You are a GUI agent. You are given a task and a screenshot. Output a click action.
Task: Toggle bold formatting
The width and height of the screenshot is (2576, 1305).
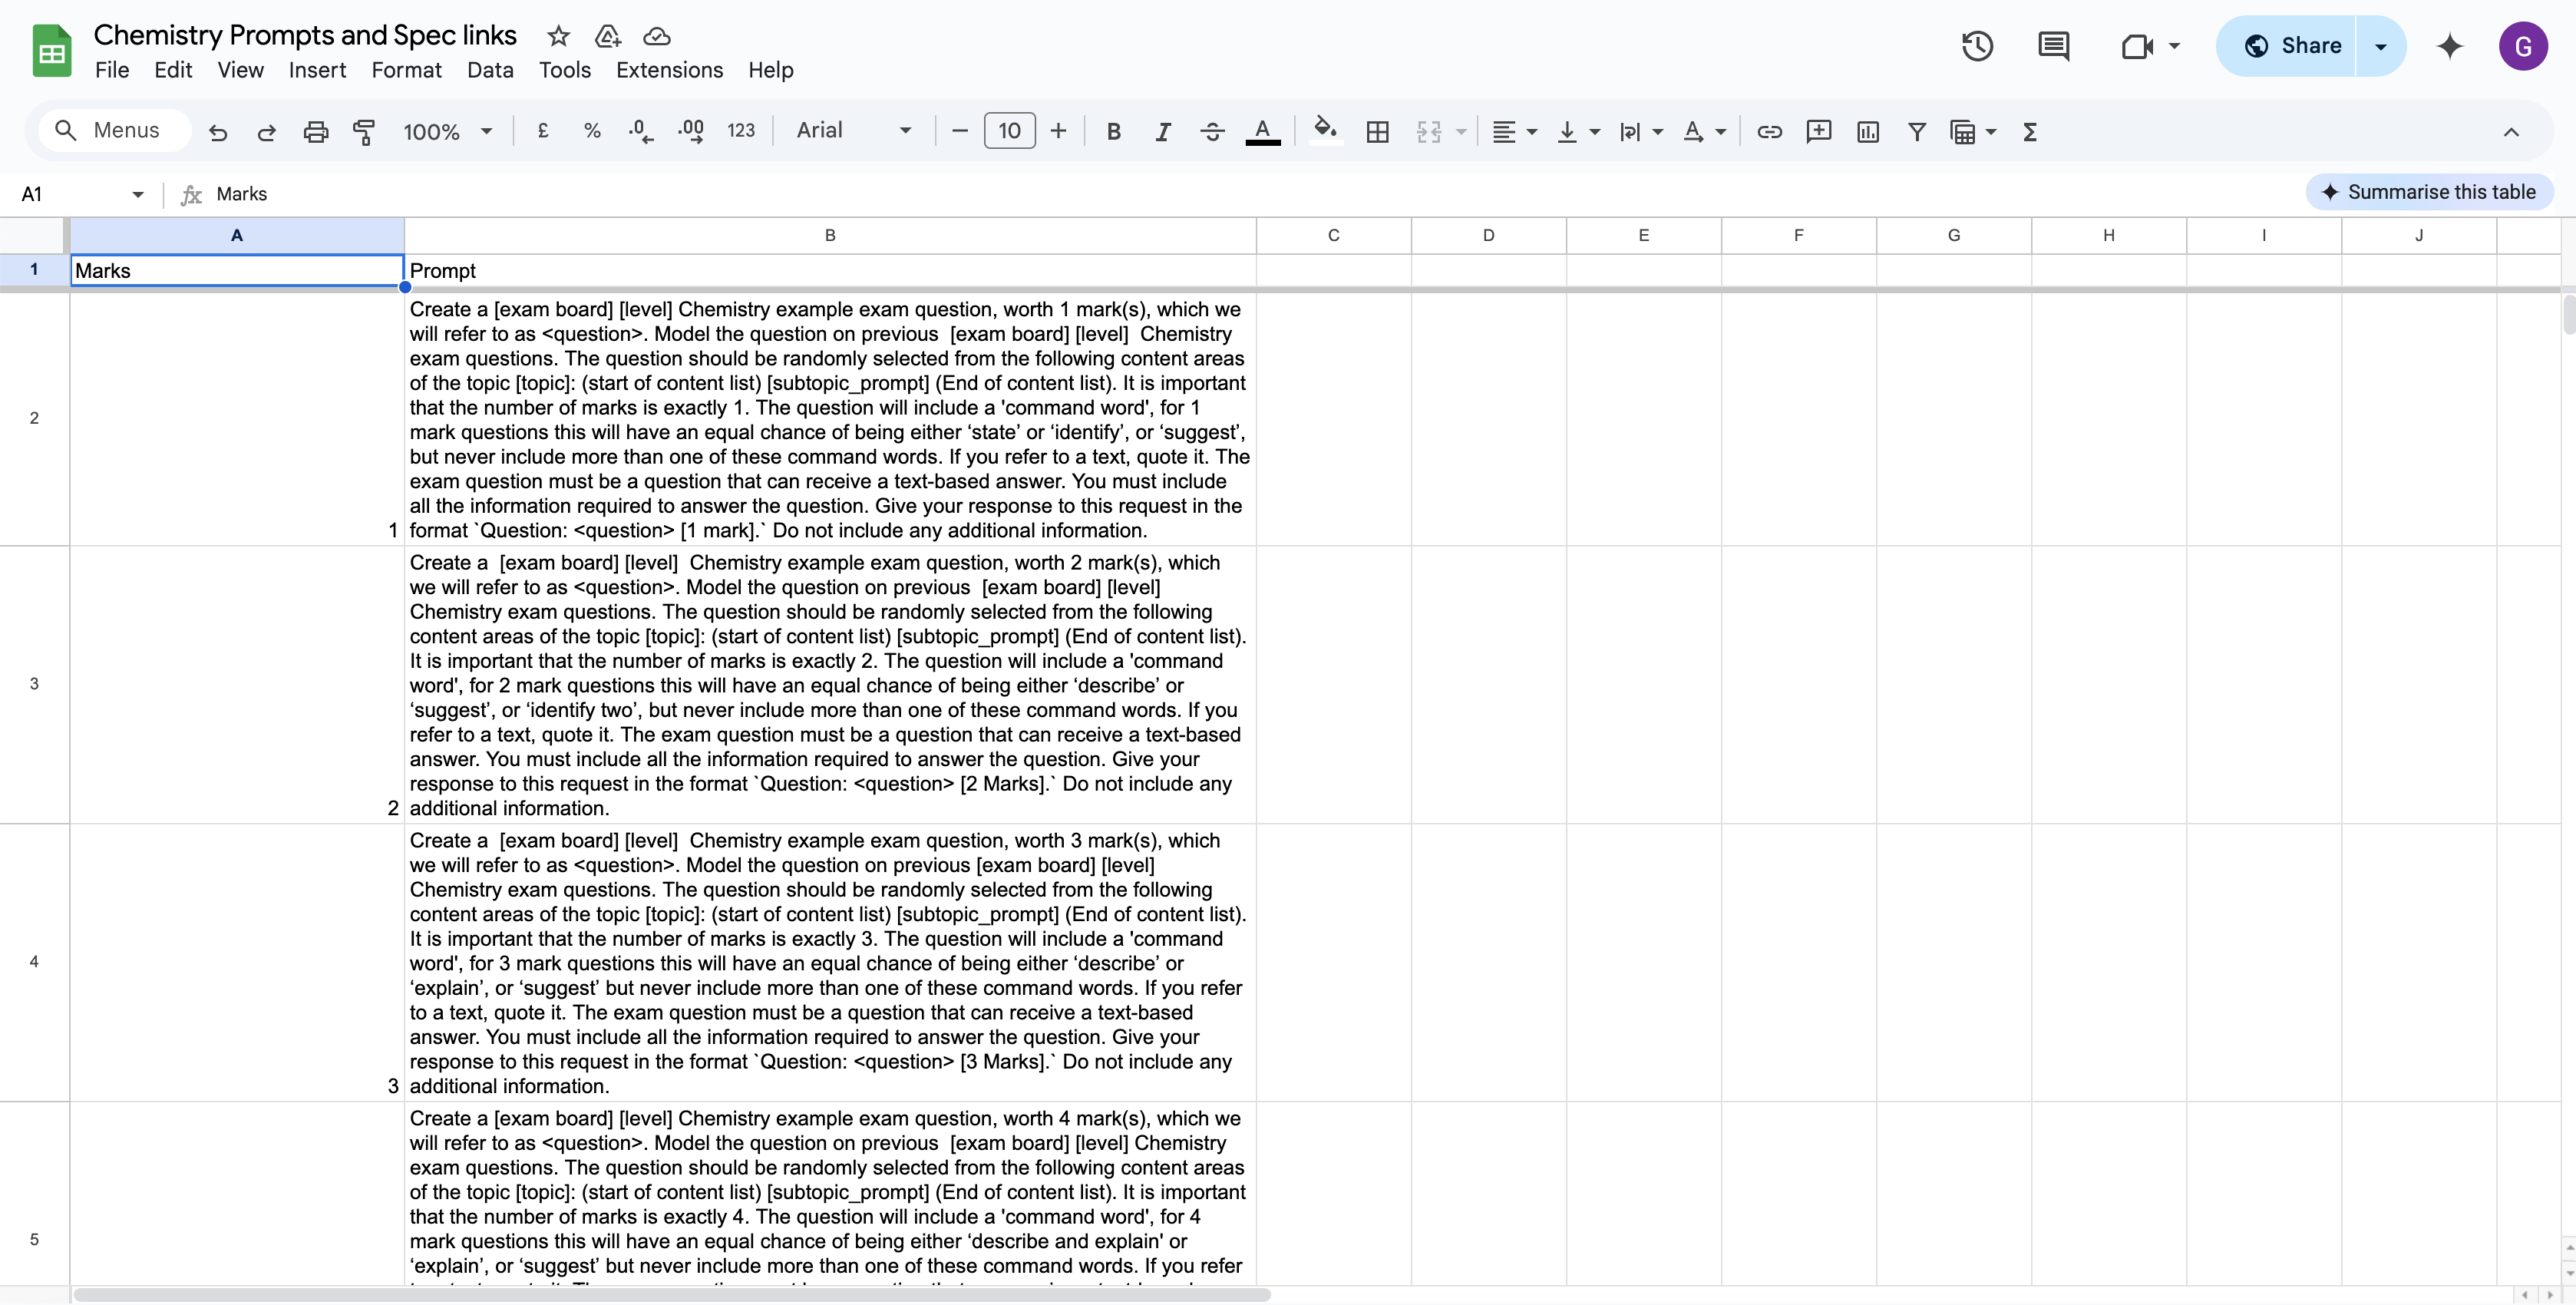coord(1113,131)
